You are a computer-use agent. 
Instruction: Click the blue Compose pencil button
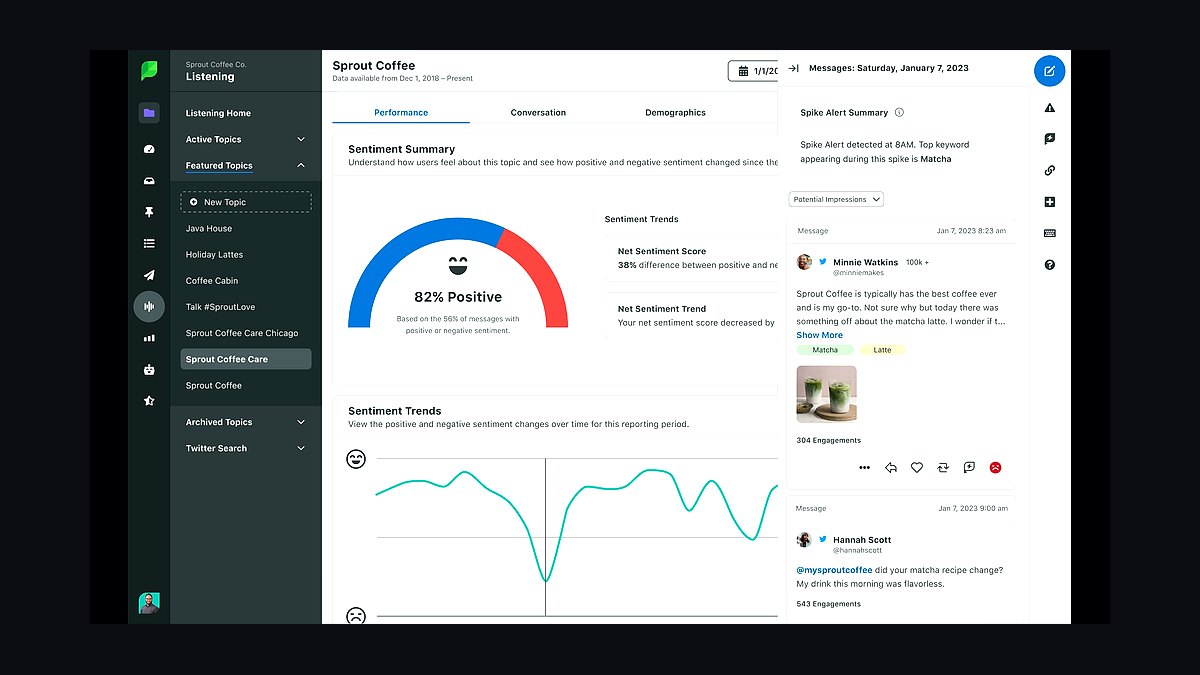pos(1049,71)
